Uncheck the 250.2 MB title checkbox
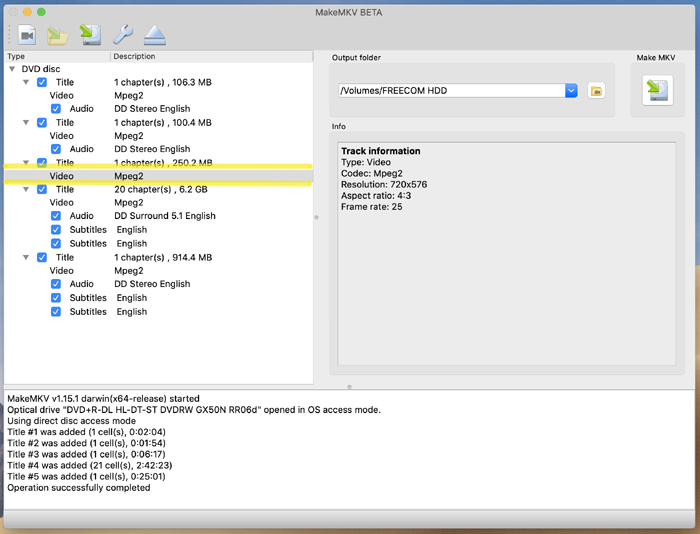 click(x=42, y=163)
